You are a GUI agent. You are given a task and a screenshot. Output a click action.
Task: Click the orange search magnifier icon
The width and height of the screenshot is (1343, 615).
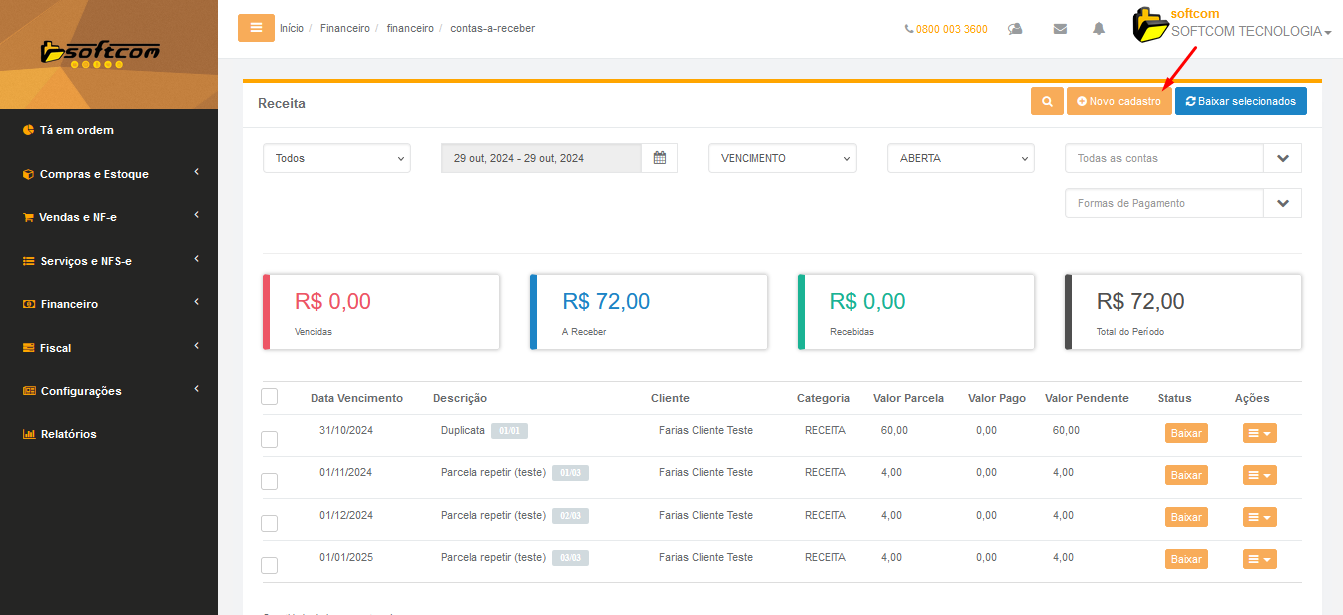pos(1047,101)
